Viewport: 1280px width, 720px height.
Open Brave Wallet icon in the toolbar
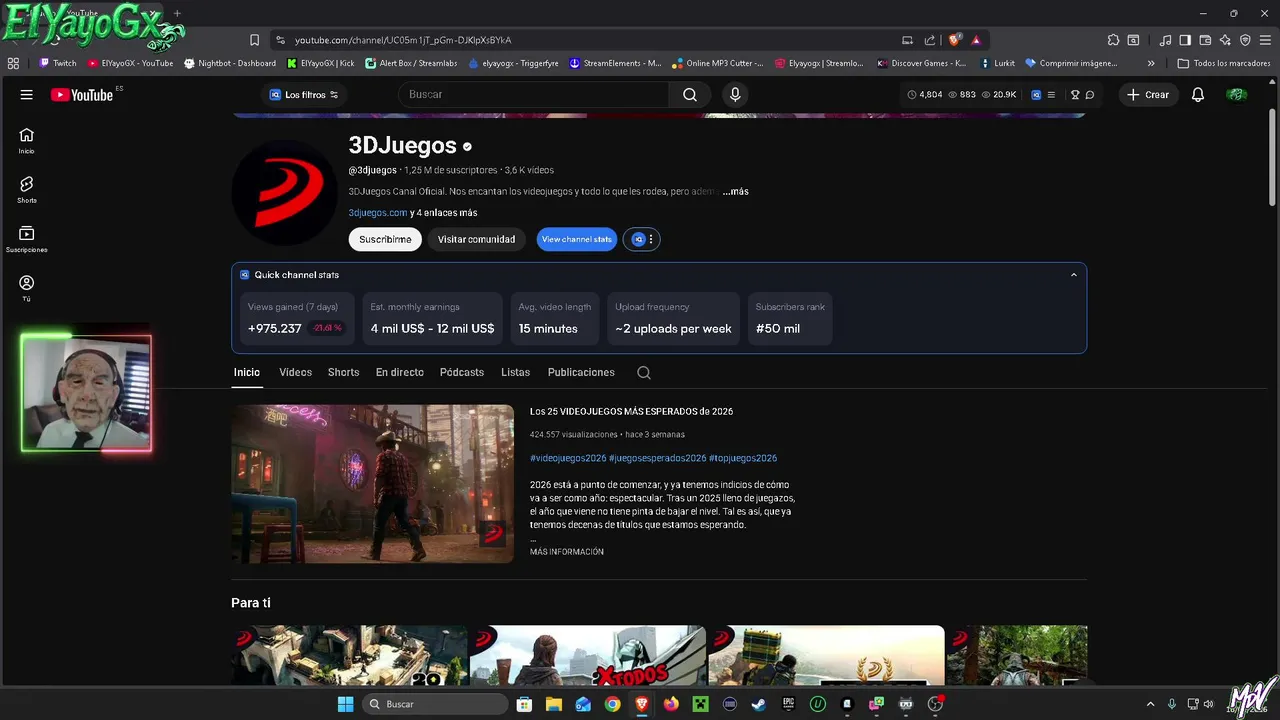pos(1205,40)
